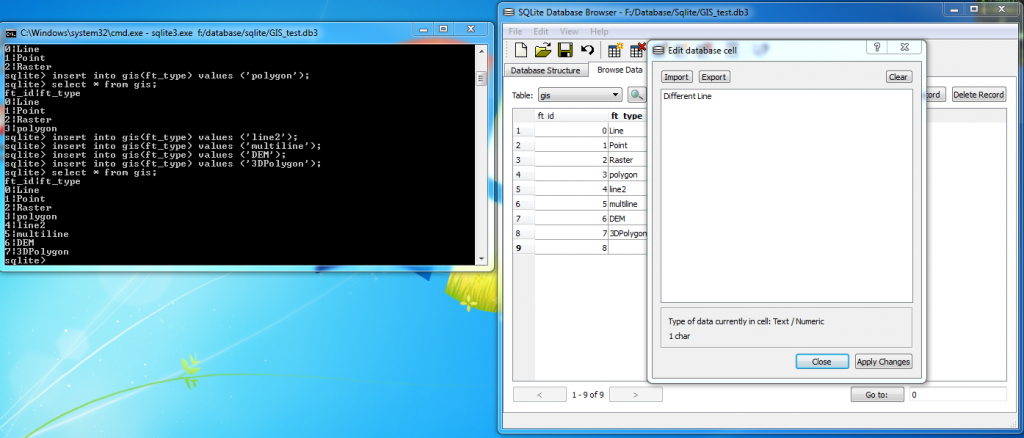Viewport: 1024px width, 438px height.
Task: Click the Delete Record button
Action: click(x=978, y=95)
